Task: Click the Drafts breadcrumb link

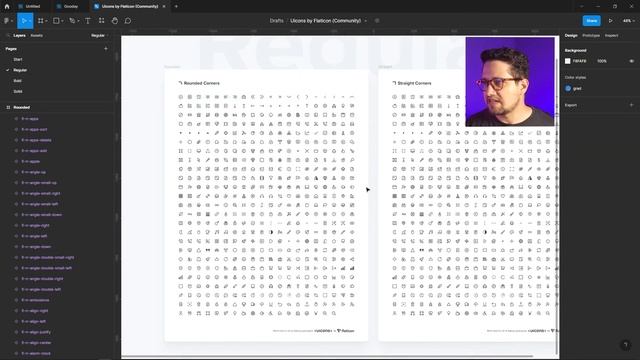Action: click(276, 21)
